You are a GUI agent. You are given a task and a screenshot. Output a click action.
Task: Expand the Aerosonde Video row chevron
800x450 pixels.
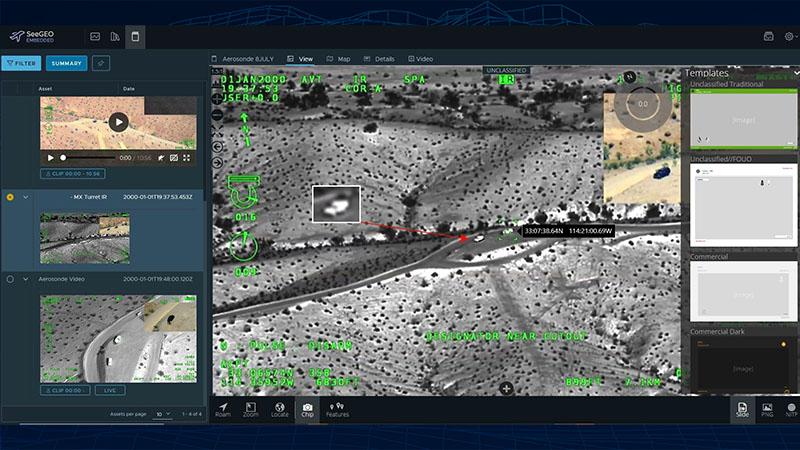coord(26,279)
